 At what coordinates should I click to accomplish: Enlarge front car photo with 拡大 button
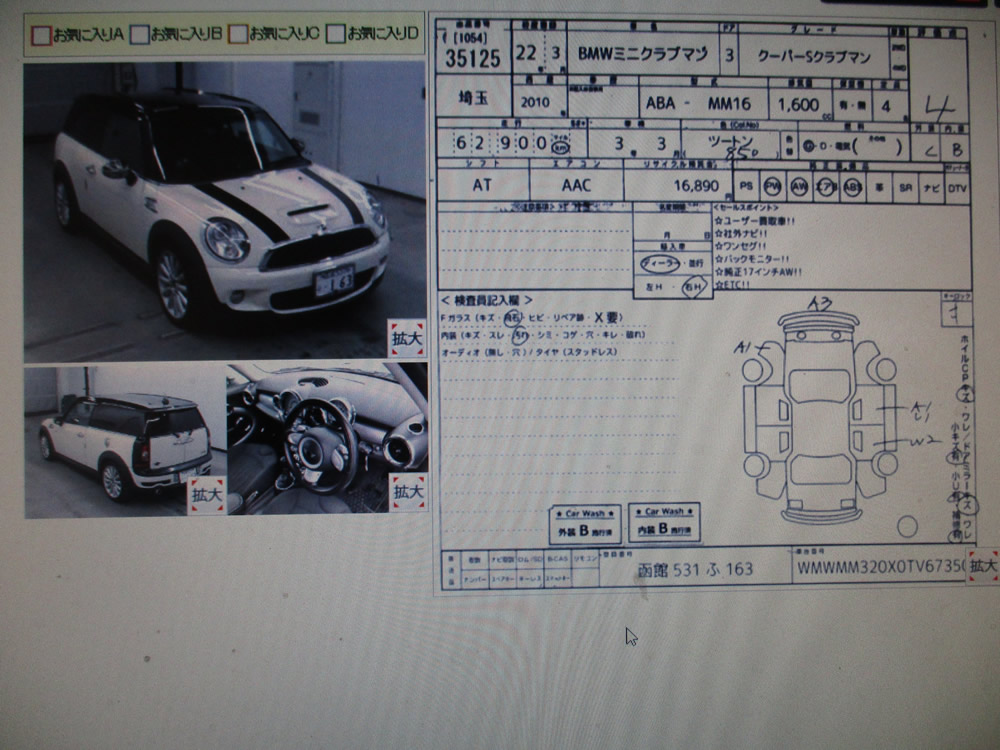[x=407, y=339]
